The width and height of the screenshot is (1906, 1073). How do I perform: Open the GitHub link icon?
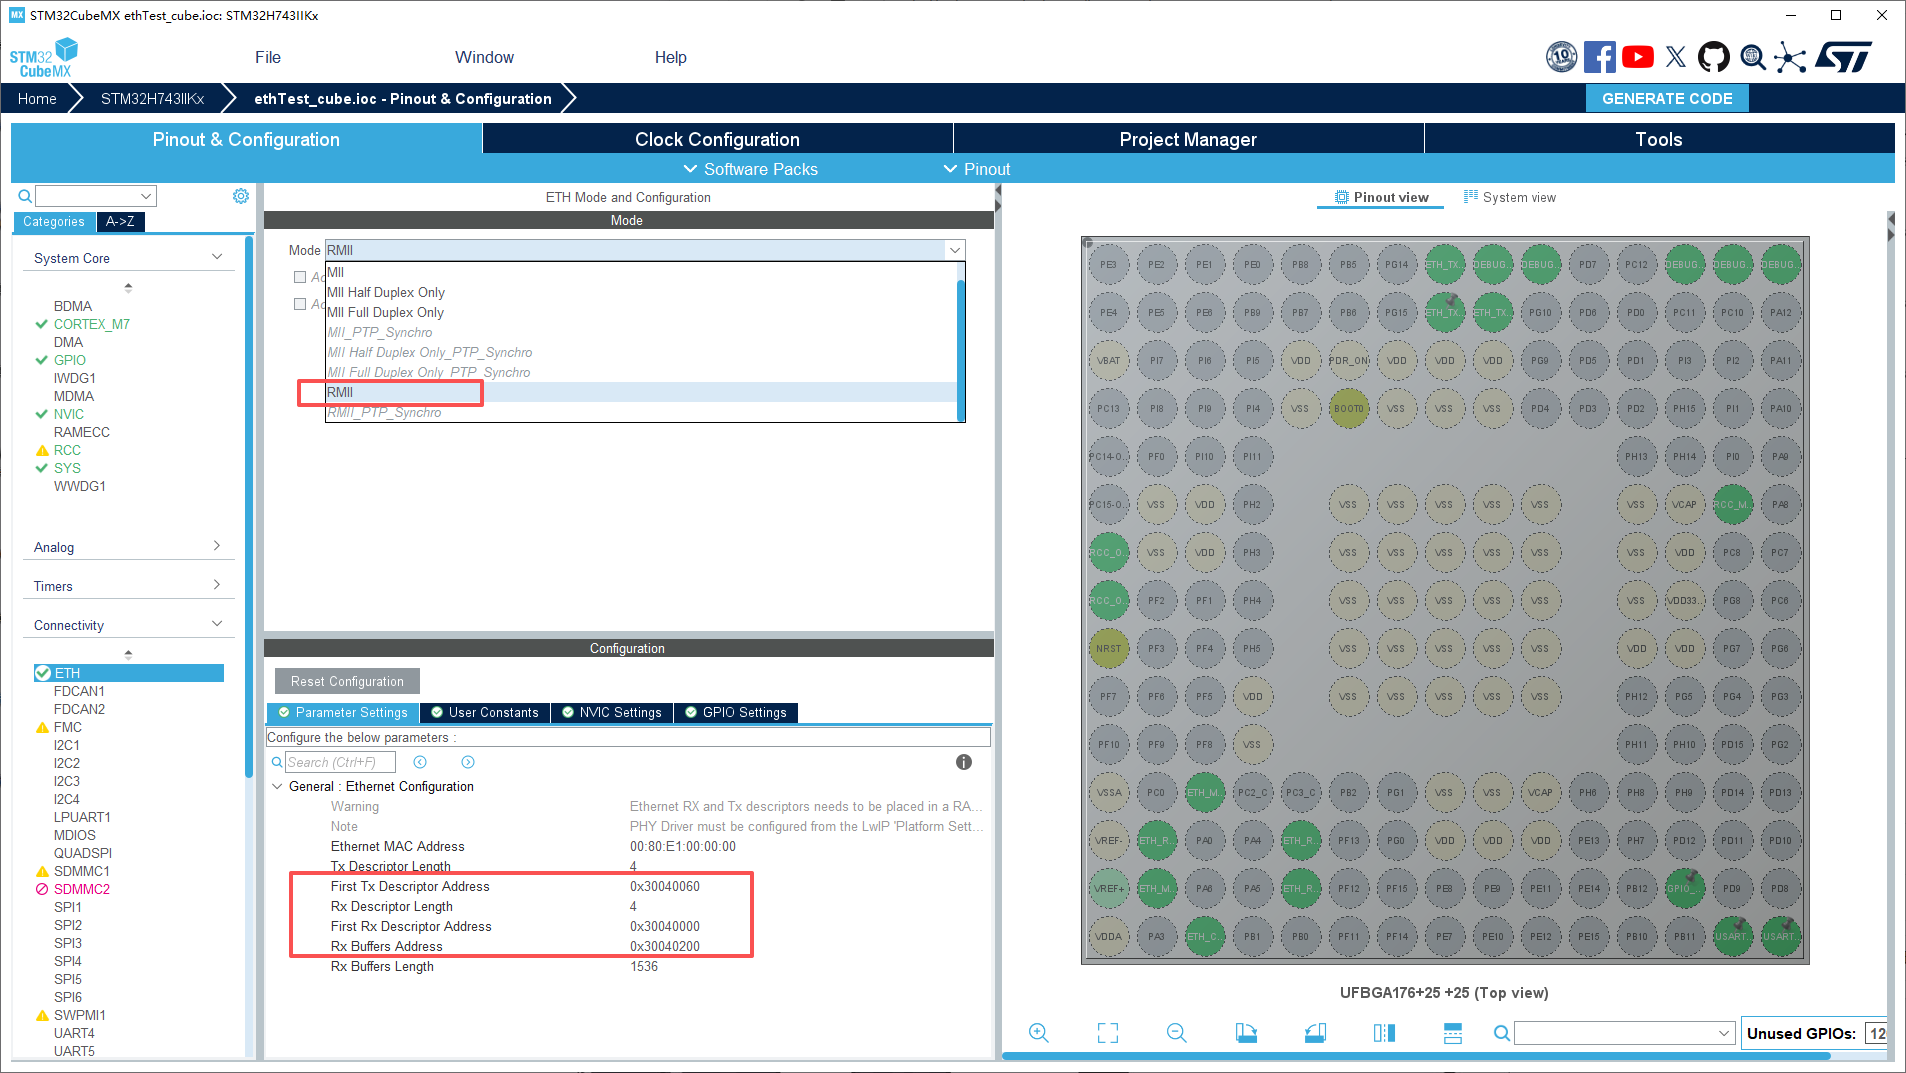click(x=1714, y=57)
